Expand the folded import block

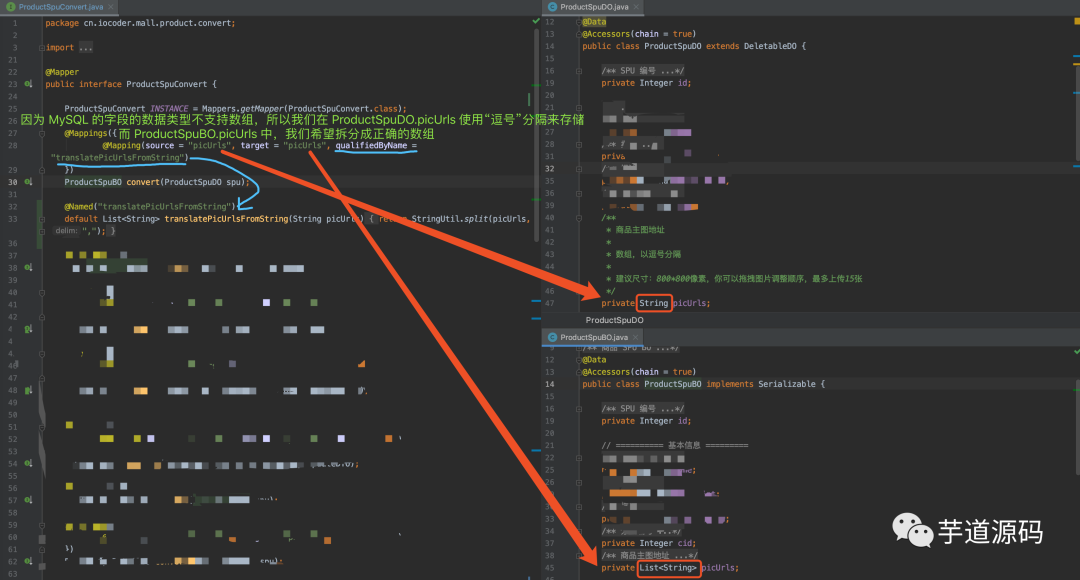click(x=42, y=48)
